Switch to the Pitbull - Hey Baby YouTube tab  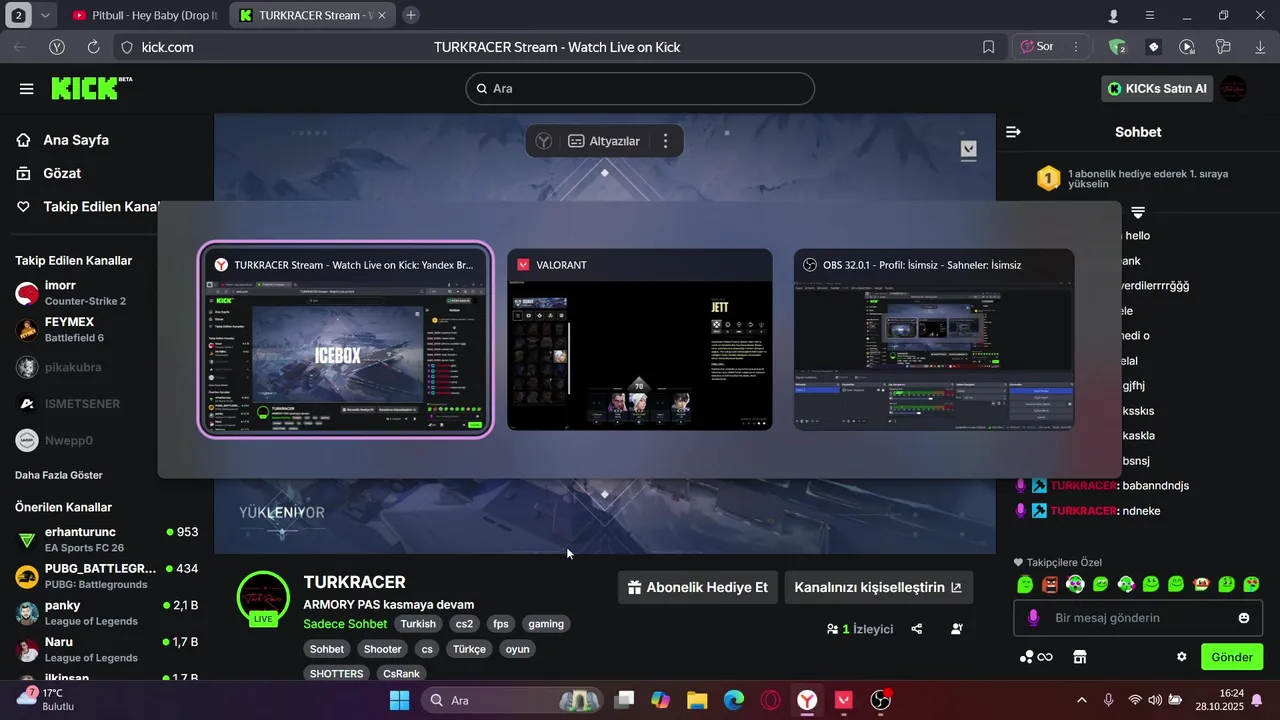[147, 16]
